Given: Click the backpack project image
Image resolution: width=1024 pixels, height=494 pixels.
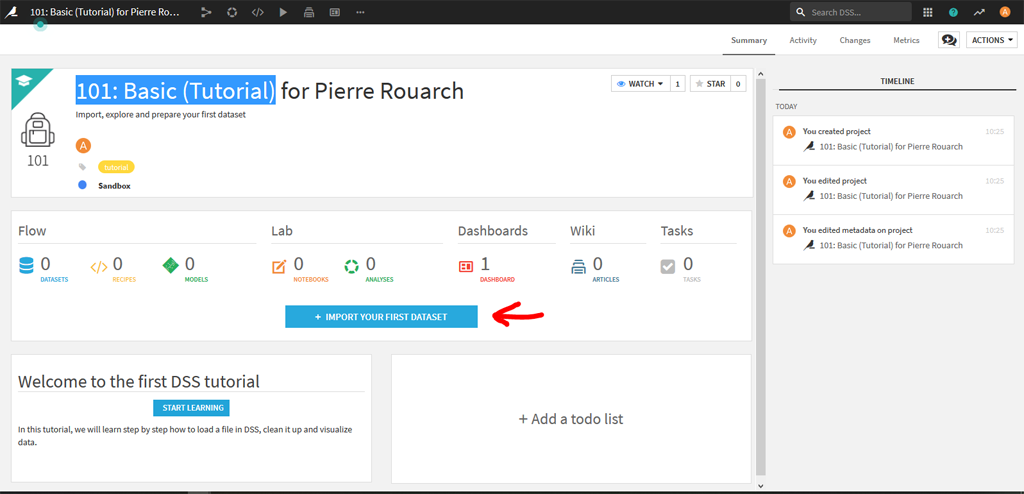Looking at the screenshot, I should (x=37, y=131).
